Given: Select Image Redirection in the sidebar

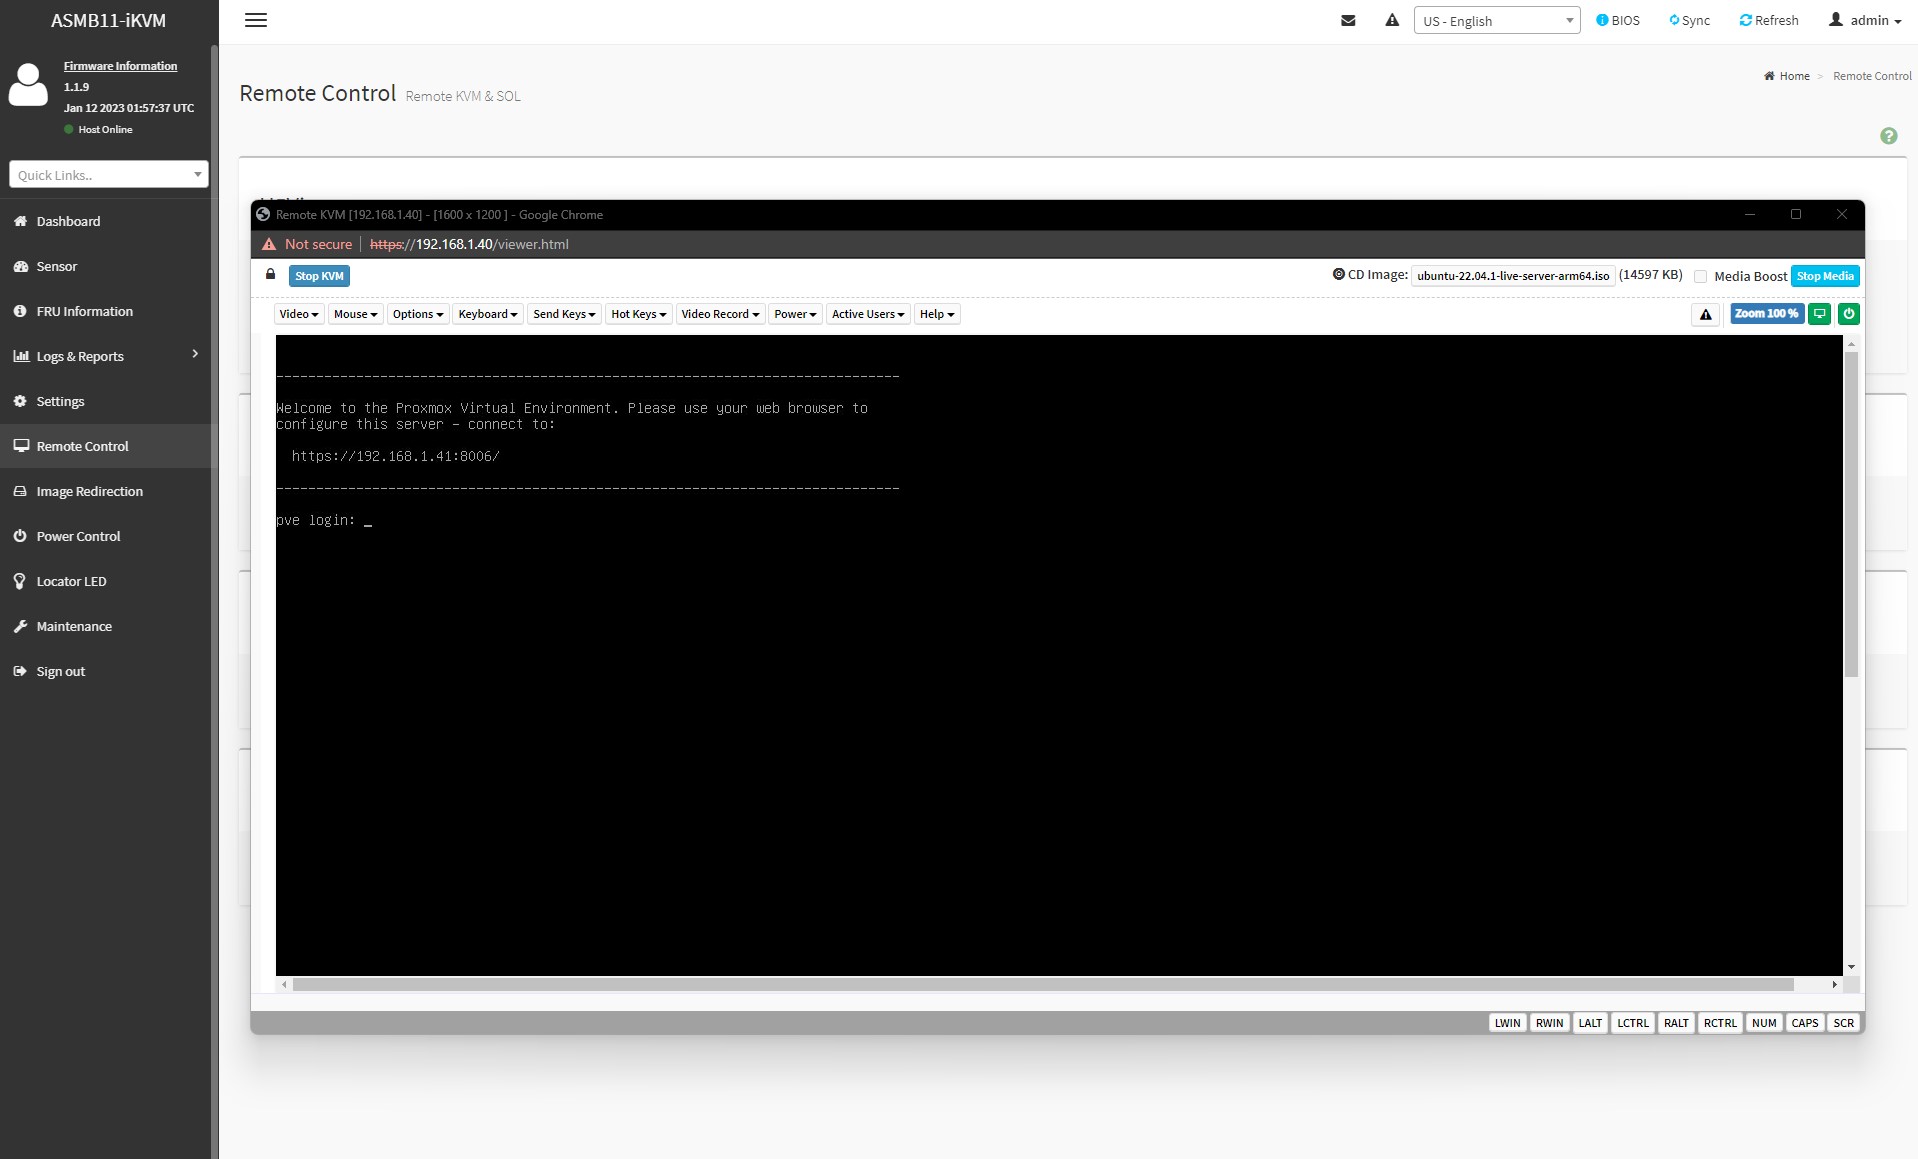Looking at the screenshot, I should click(x=90, y=491).
